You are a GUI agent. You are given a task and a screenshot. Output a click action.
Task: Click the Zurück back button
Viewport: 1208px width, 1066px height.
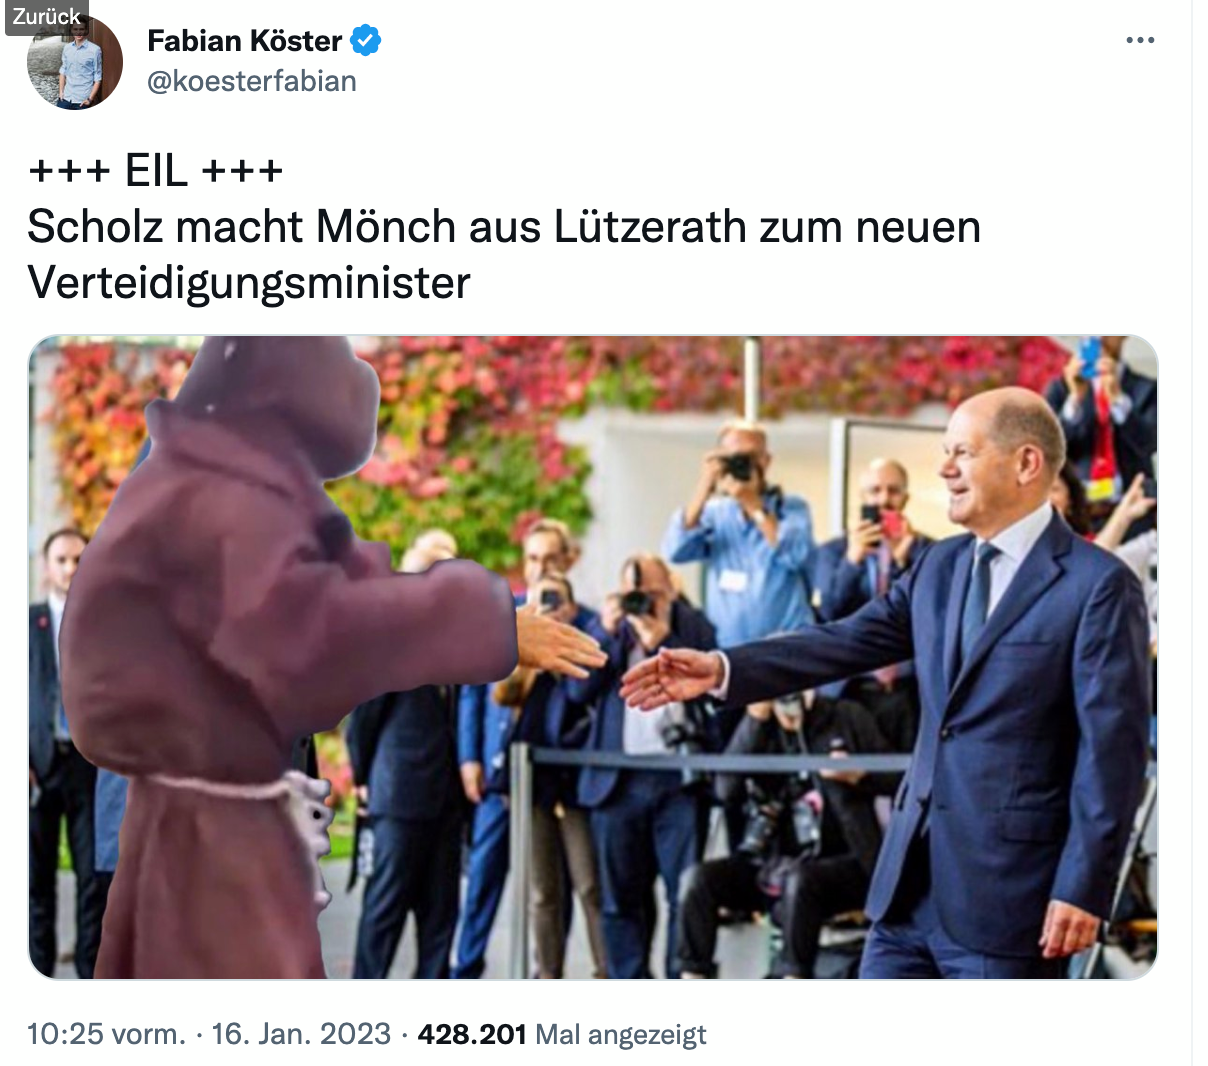(46, 16)
